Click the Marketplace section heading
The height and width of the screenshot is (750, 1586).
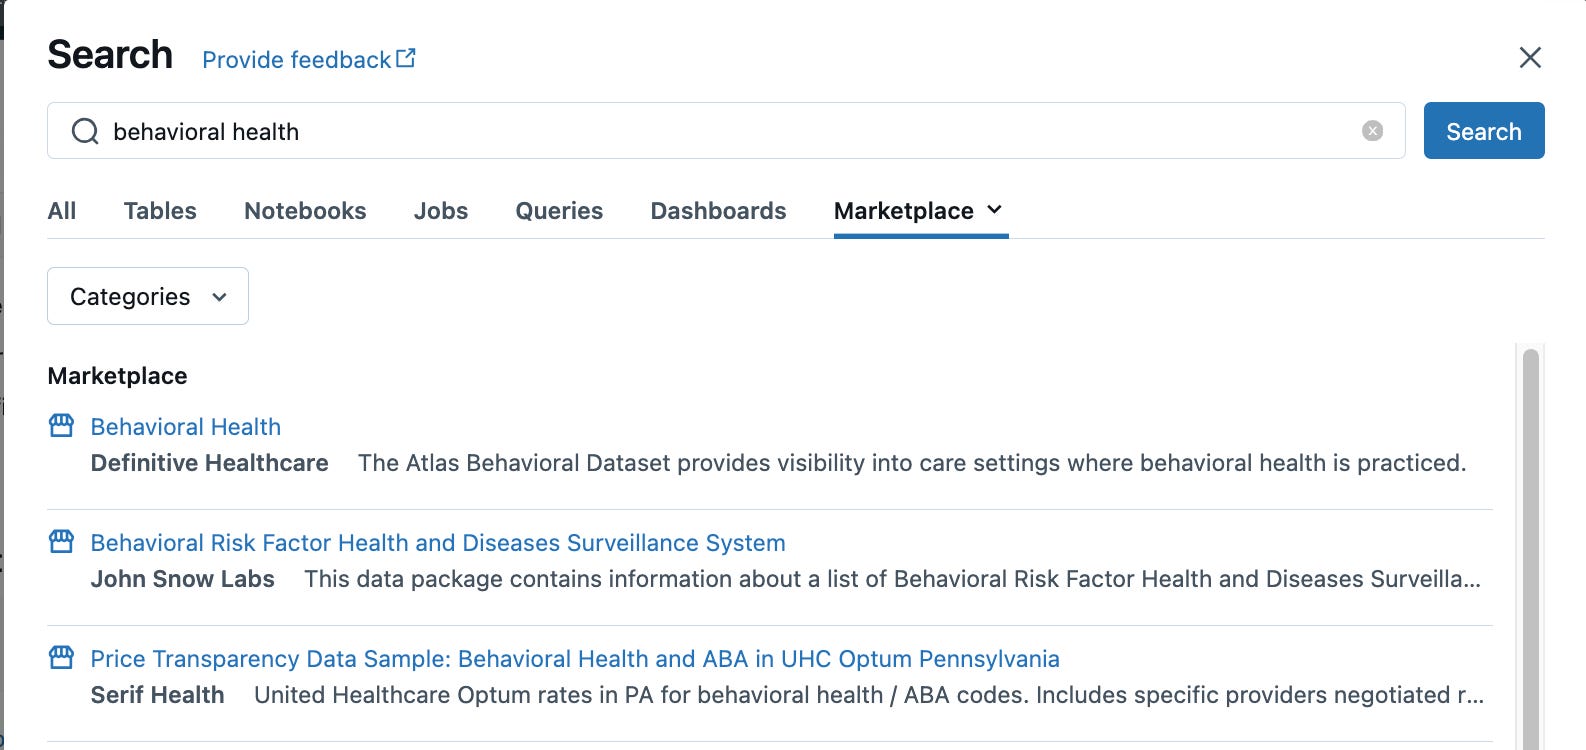tap(118, 376)
